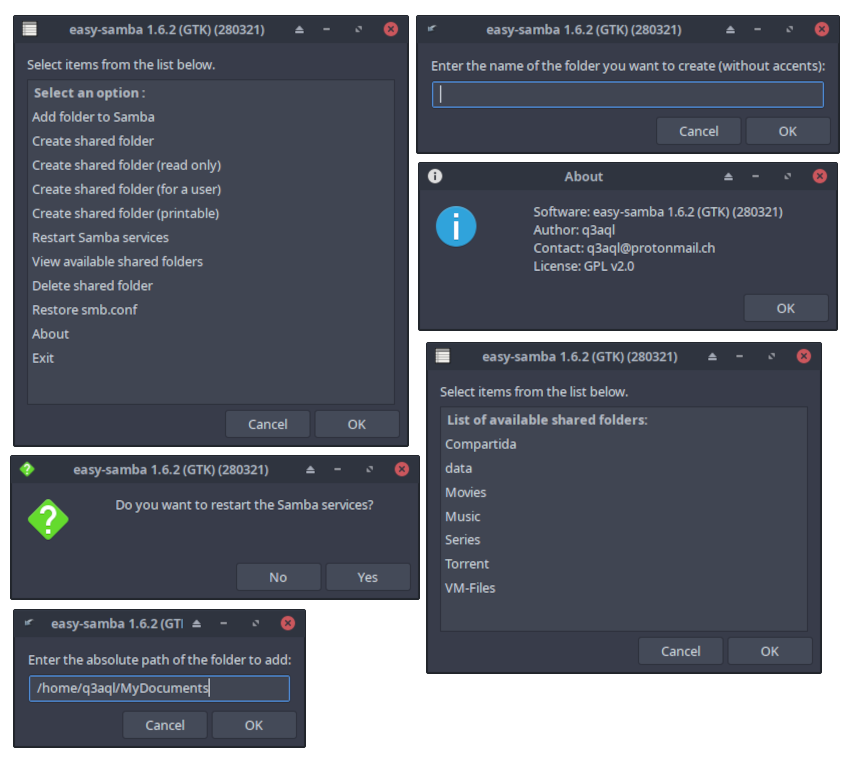Viewport: 850px width, 760px height.
Task: Open window menu icon of the absolute path dialog
Action: pos(29,623)
